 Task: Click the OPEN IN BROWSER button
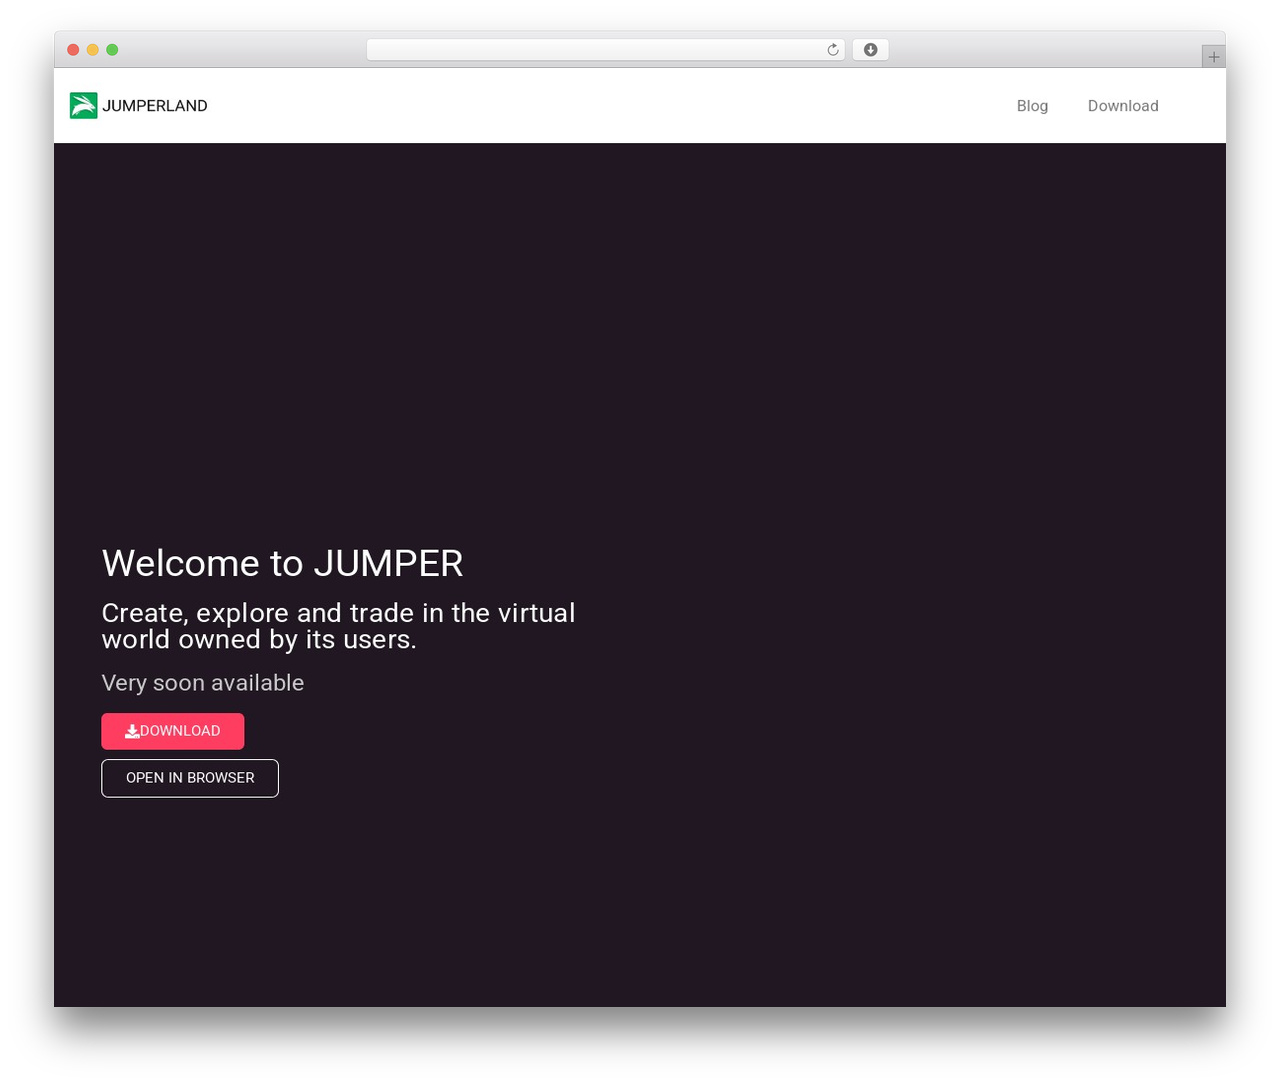click(x=190, y=778)
